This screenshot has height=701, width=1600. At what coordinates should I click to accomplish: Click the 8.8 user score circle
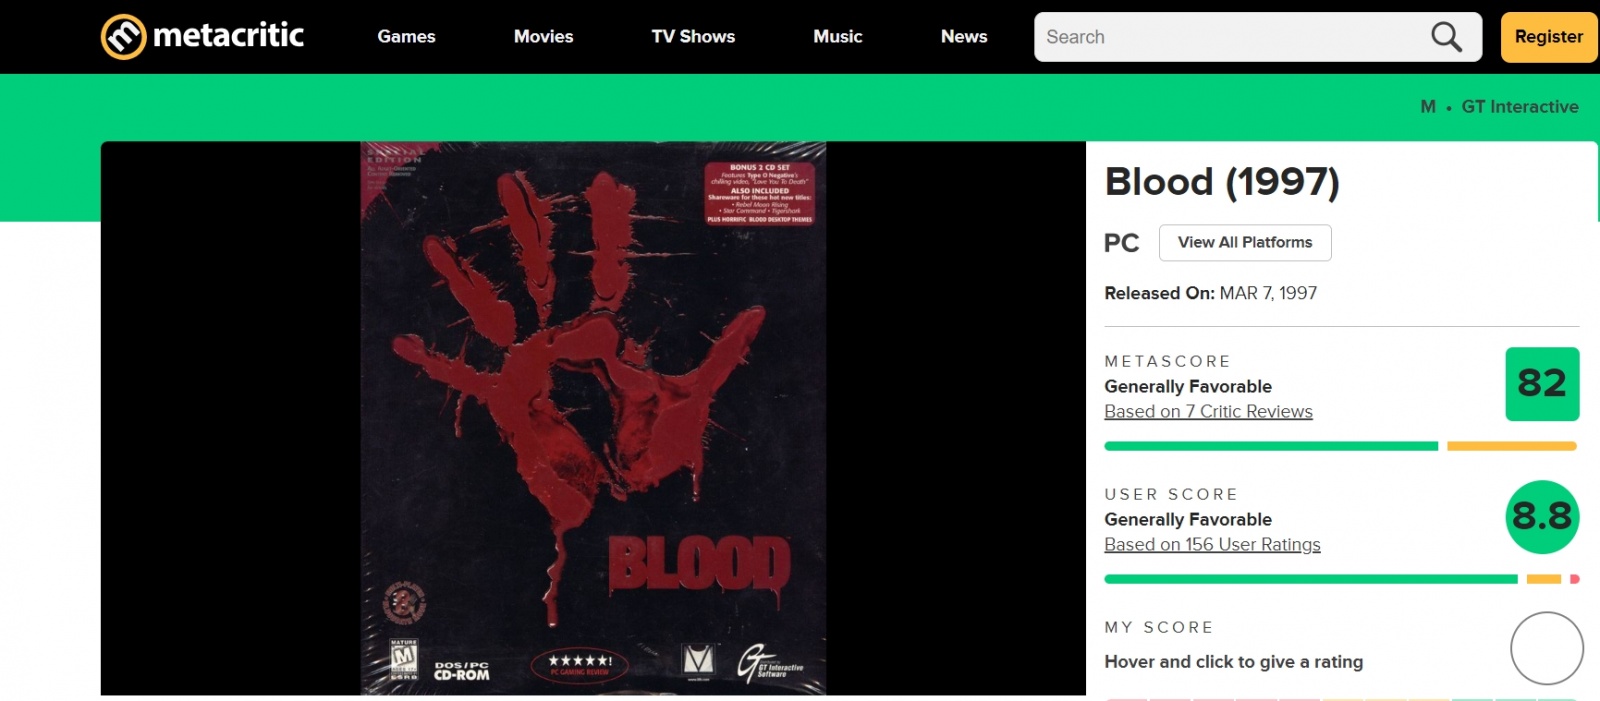click(x=1542, y=517)
